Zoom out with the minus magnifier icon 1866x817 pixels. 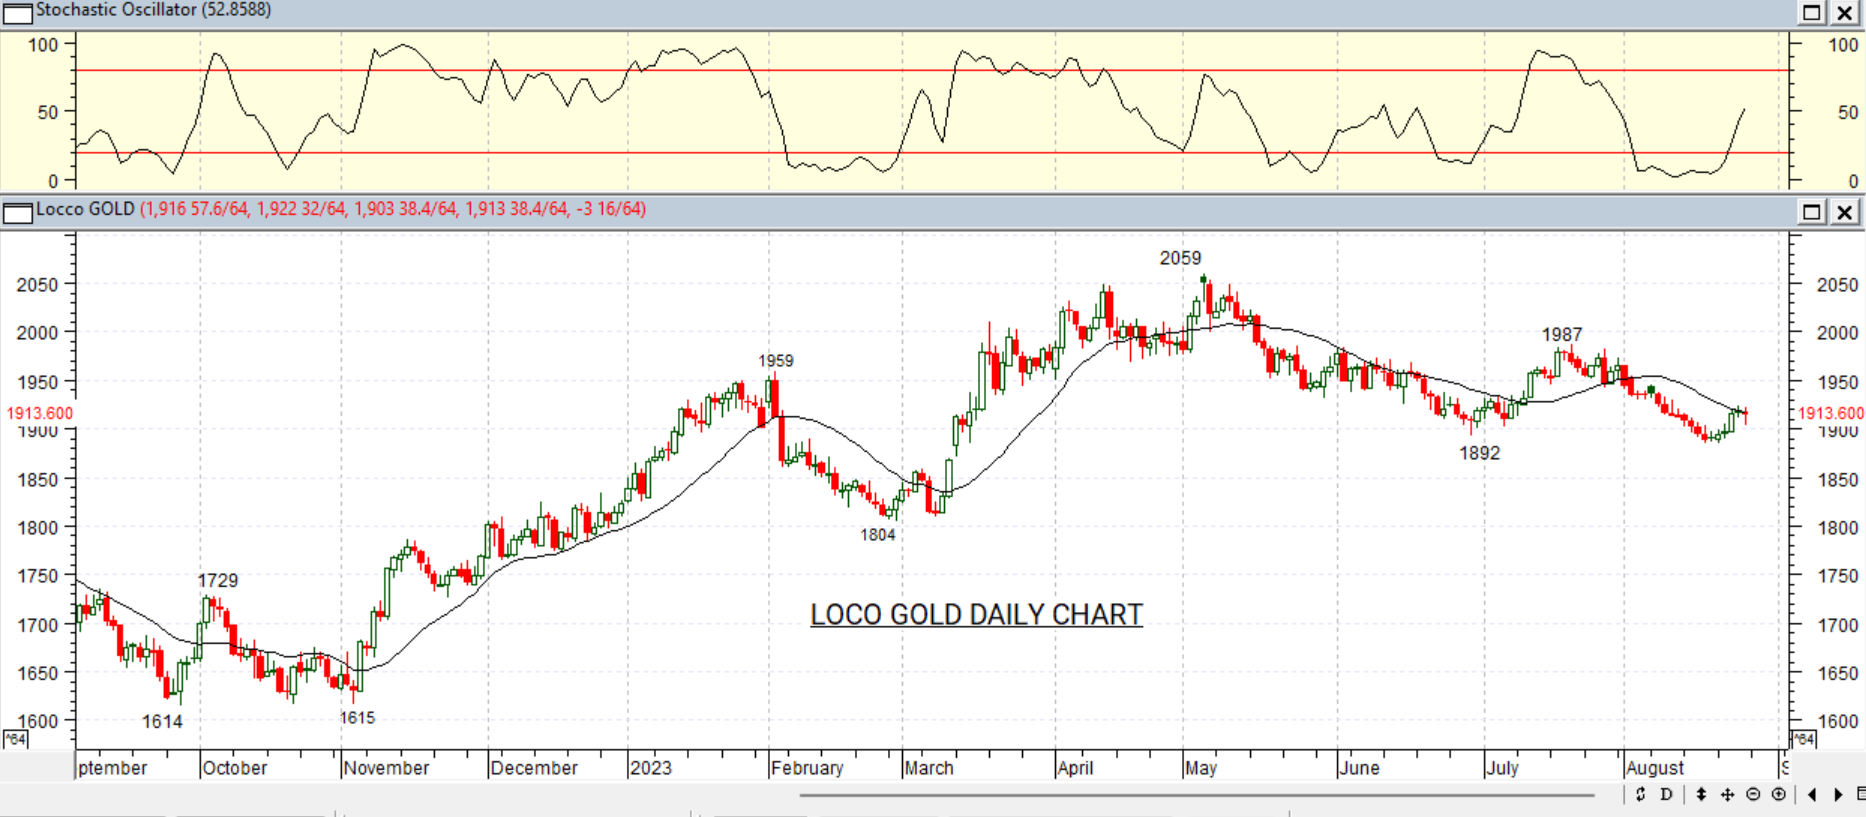point(1753,794)
